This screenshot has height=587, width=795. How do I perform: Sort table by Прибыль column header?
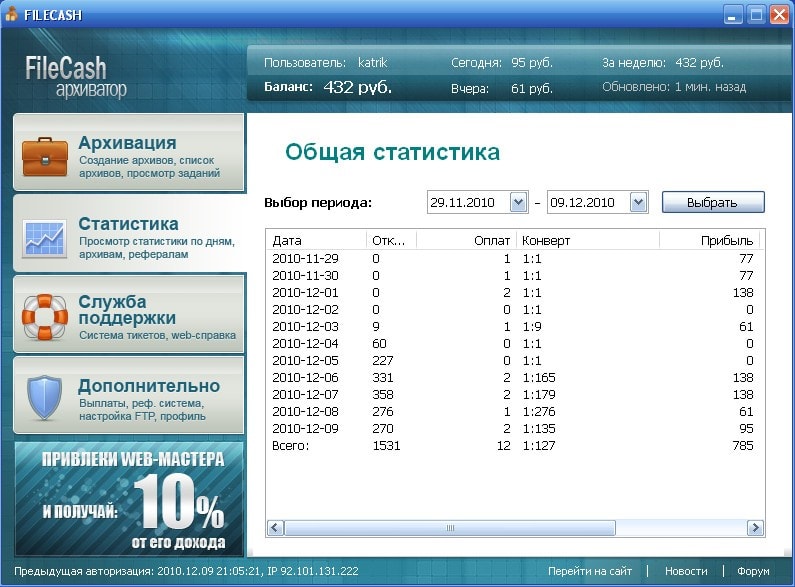[708, 241]
